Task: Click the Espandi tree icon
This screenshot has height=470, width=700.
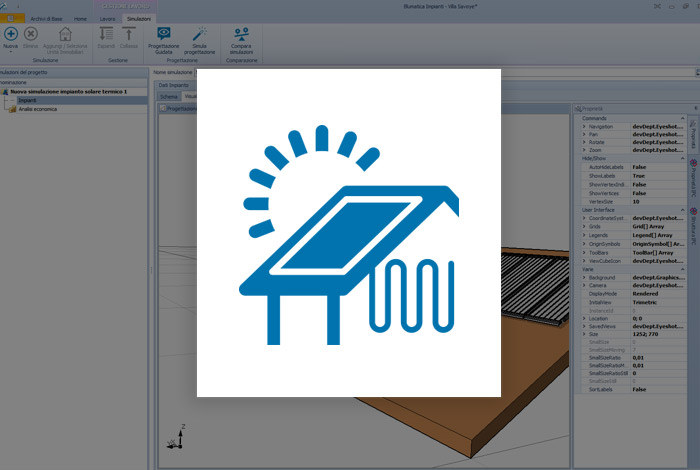Action: click(x=106, y=34)
